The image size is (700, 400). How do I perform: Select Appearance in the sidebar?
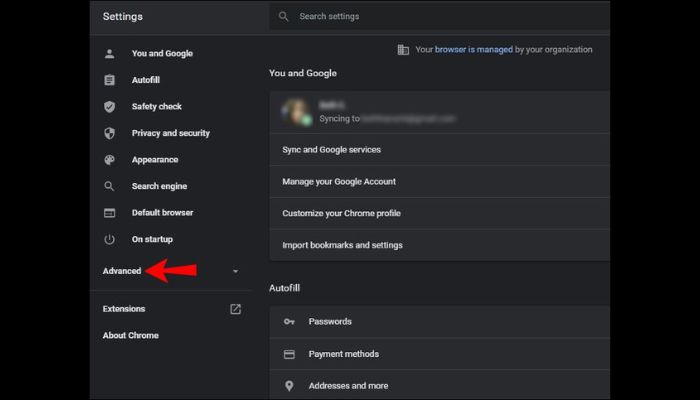click(x=155, y=160)
